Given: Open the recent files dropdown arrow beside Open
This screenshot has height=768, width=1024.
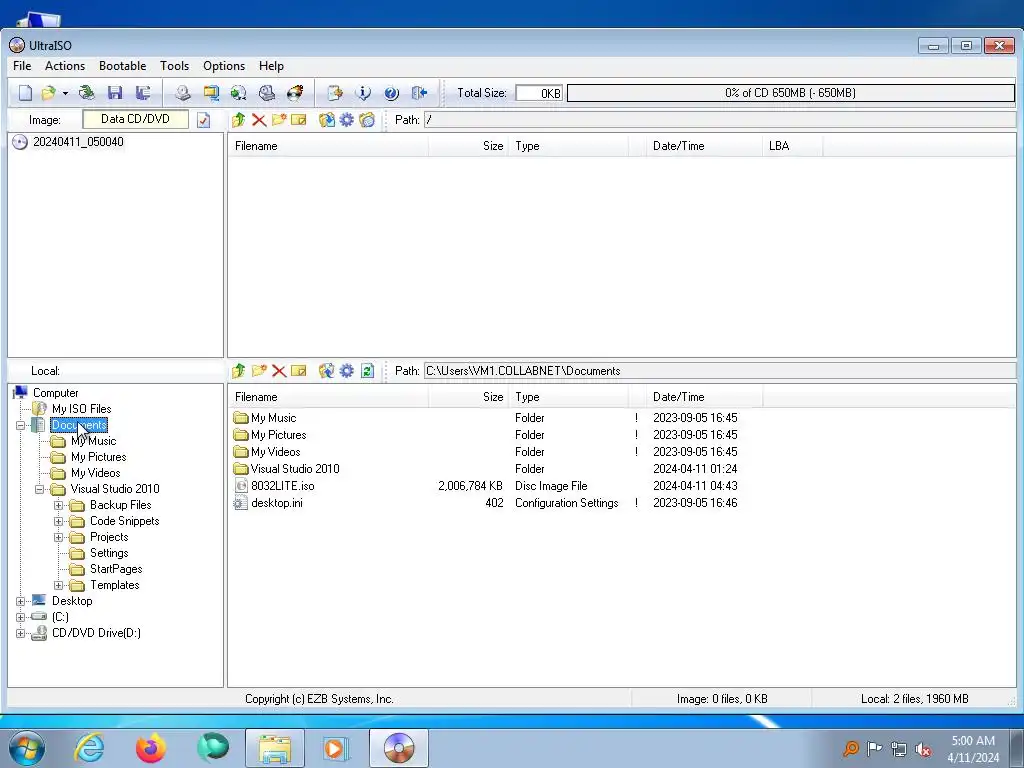Looking at the screenshot, I should pyautogui.click(x=65, y=93).
